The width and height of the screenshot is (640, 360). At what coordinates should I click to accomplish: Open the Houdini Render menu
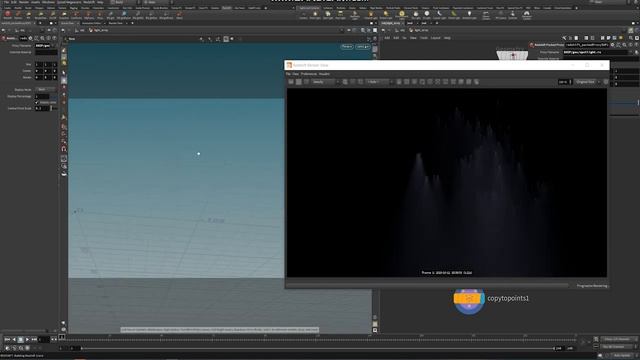(24, 2)
